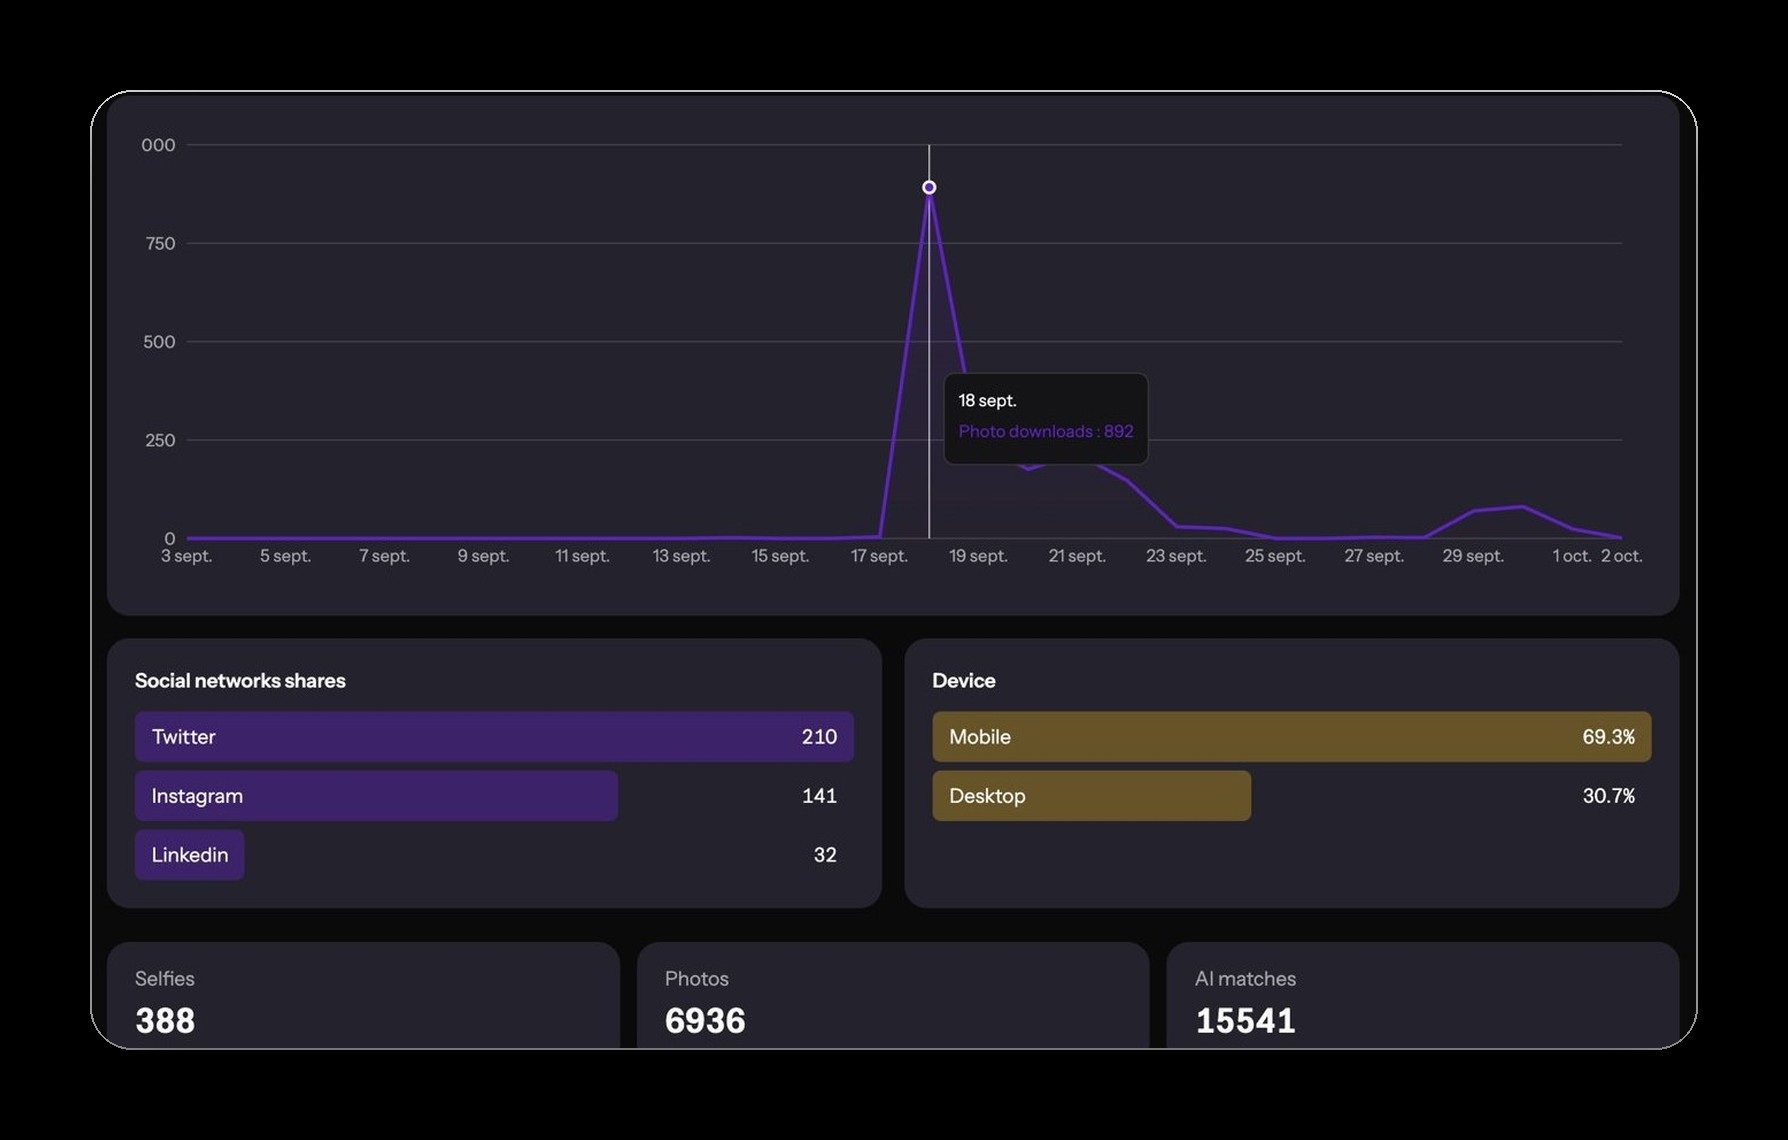The width and height of the screenshot is (1788, 1140).
Task: Click the 18 sept. peak data point
Action: pyautogui.click(x=929, y=187)
